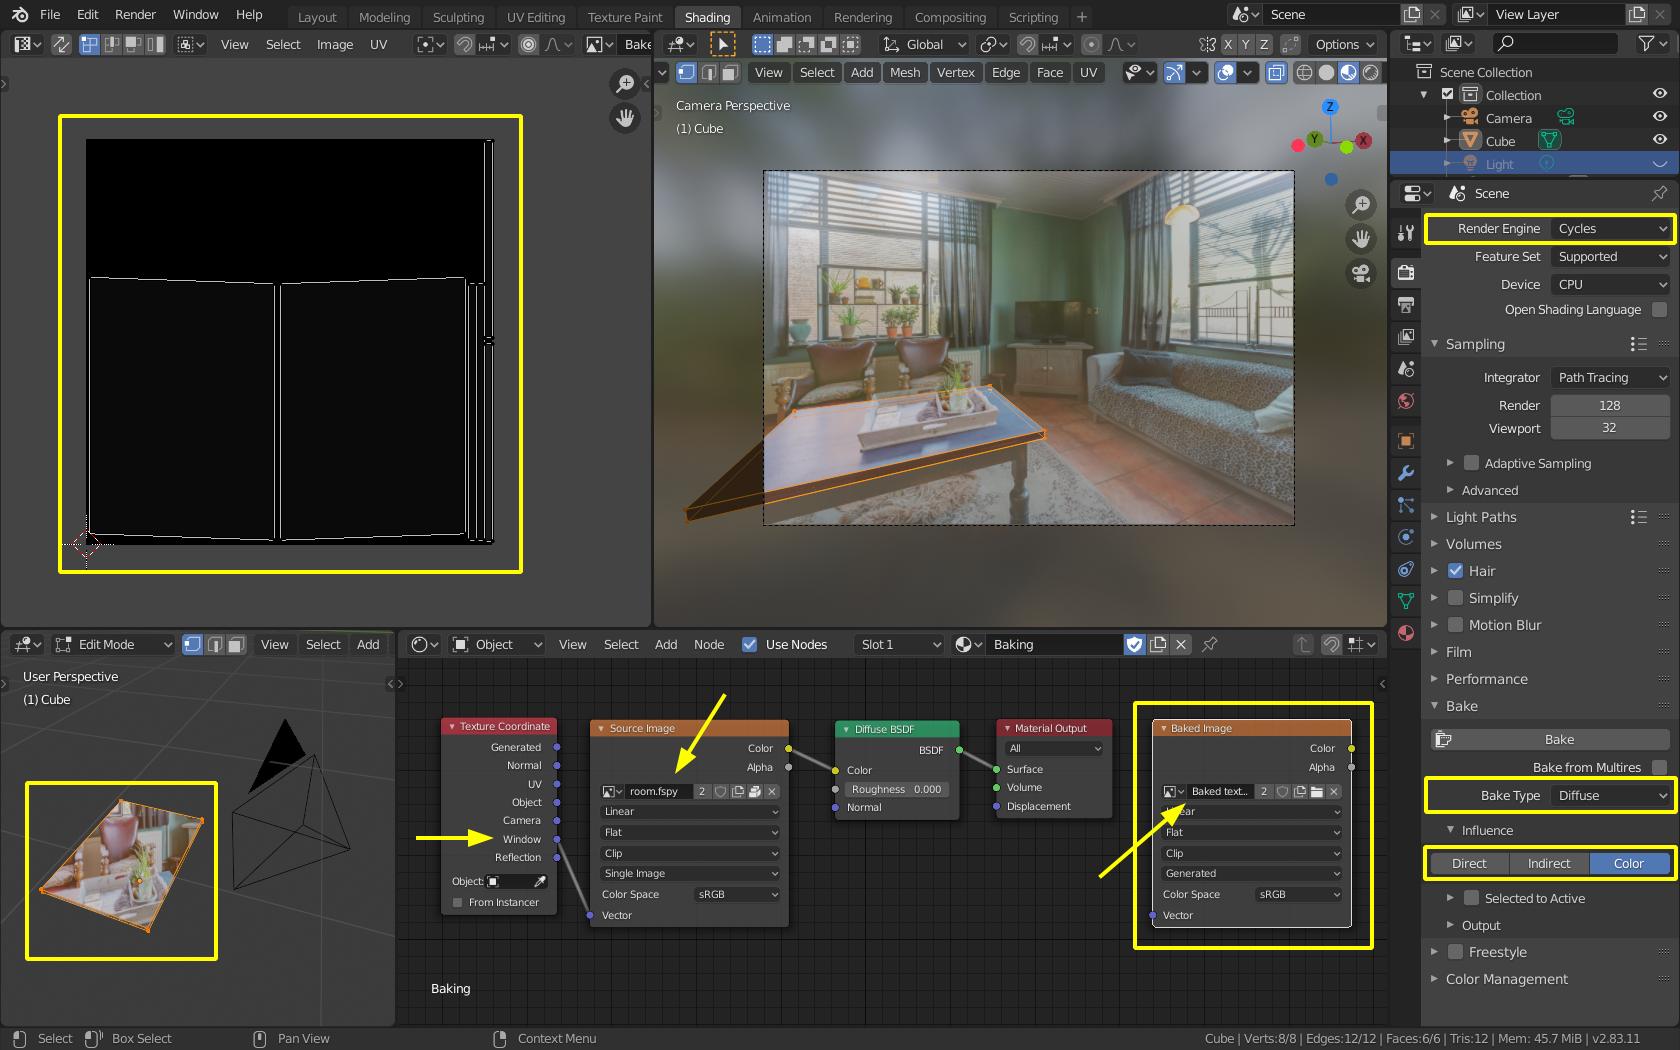Click fake user shield for Baking material
Viewport: 1680px width, 1050px height.
(x=1134, y=644)
